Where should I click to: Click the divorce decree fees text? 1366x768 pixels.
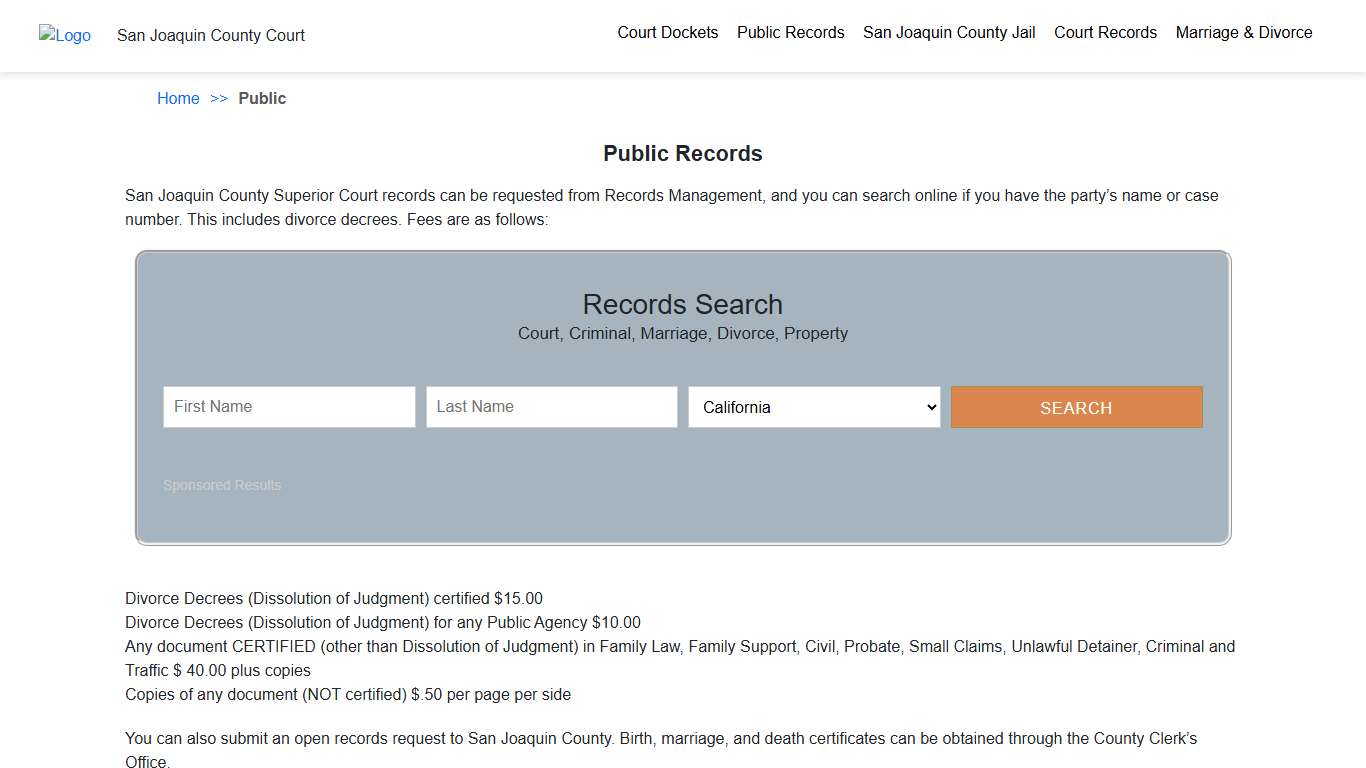[x=334, y=598]
